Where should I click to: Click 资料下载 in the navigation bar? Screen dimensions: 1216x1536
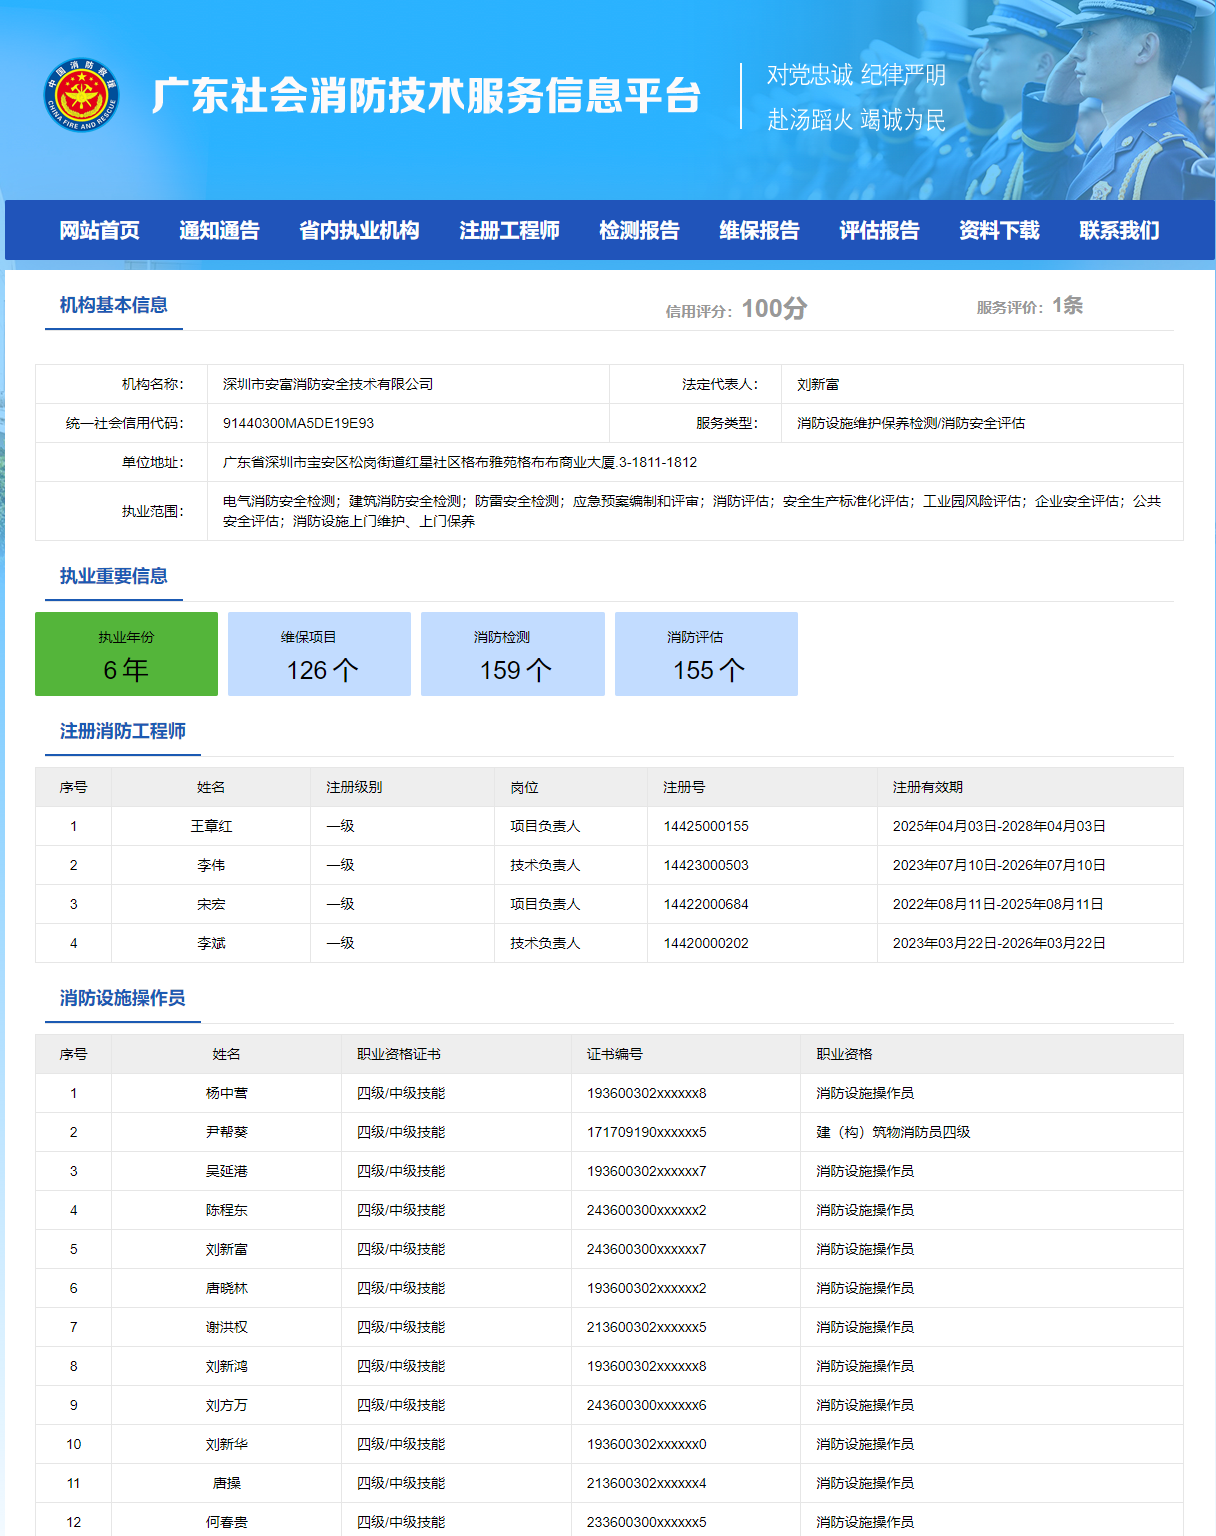tap(999, 231)
